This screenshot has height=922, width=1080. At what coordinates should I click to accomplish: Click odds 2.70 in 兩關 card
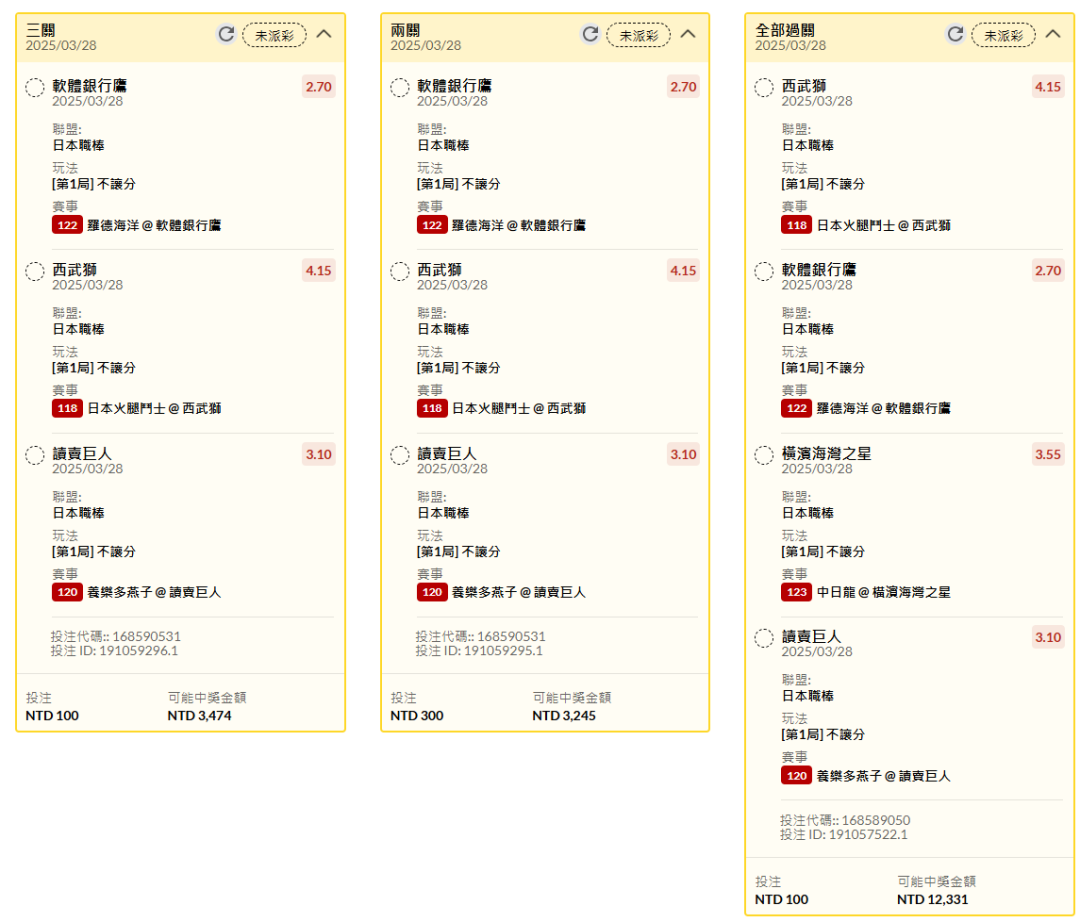click(x=683, y=87)
